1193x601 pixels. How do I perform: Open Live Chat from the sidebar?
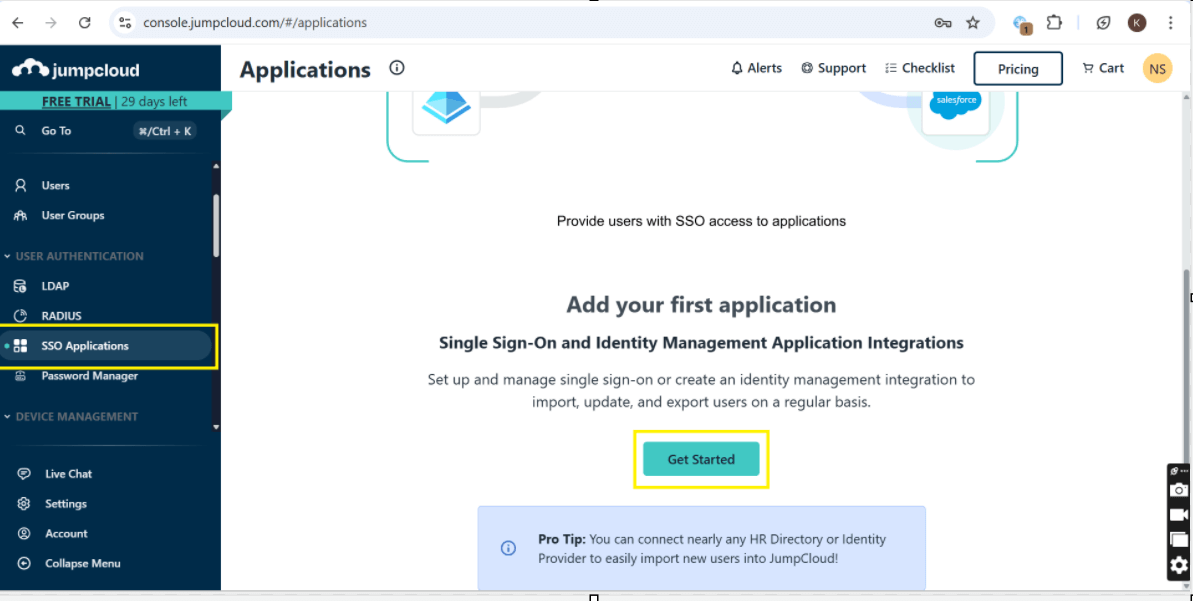[x=68, y=473]
